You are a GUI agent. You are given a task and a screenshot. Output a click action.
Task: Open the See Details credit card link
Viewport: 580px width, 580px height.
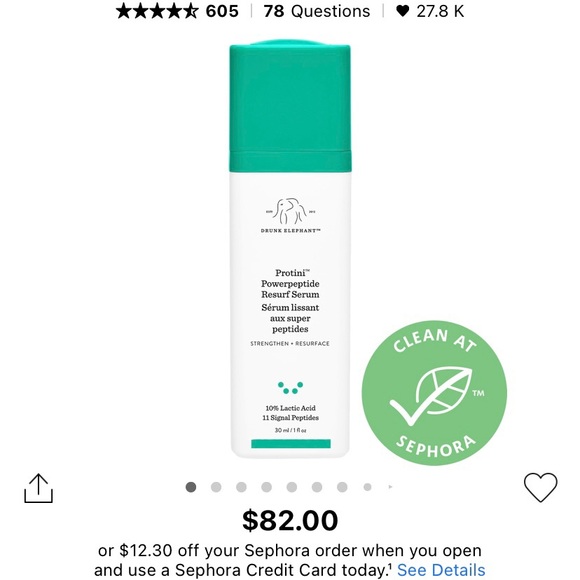pos(441,570)
